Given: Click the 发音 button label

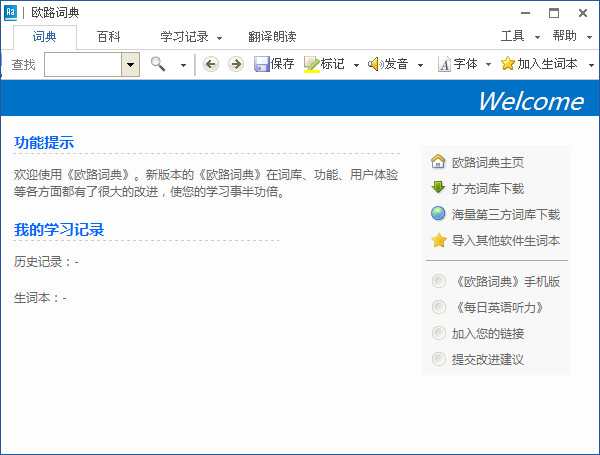Looking at the screenshot, I should coord(396,64).
